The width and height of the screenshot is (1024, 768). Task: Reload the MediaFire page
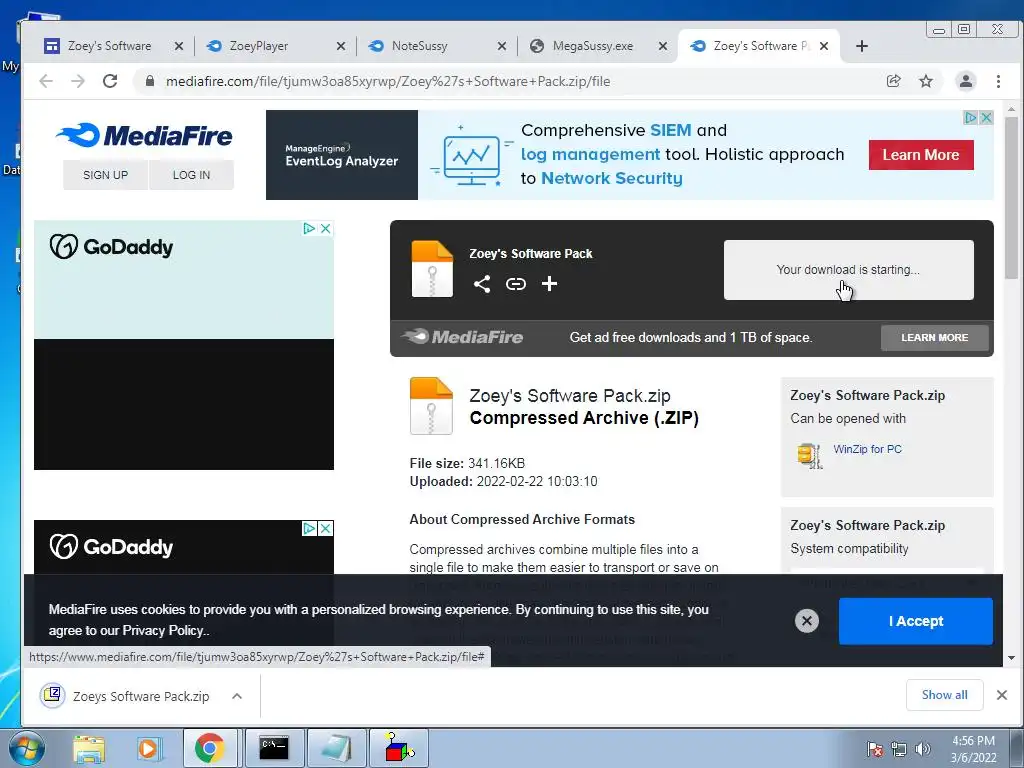(x=110, y=81)
